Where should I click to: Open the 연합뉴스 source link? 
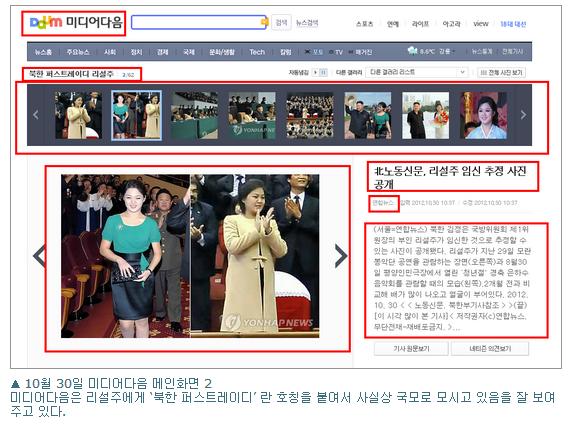tap(383, 202)
